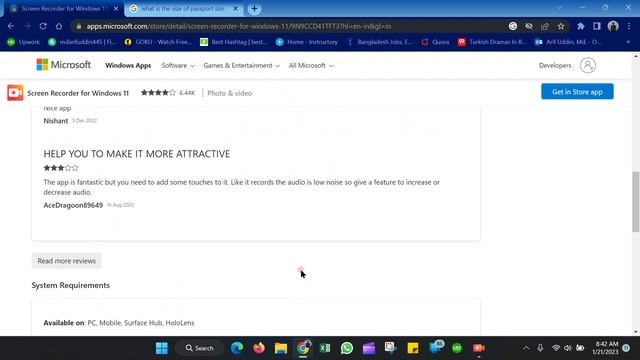Open the browser home page icon
This screenshot has width=640, height=360.
coord(59,26)
